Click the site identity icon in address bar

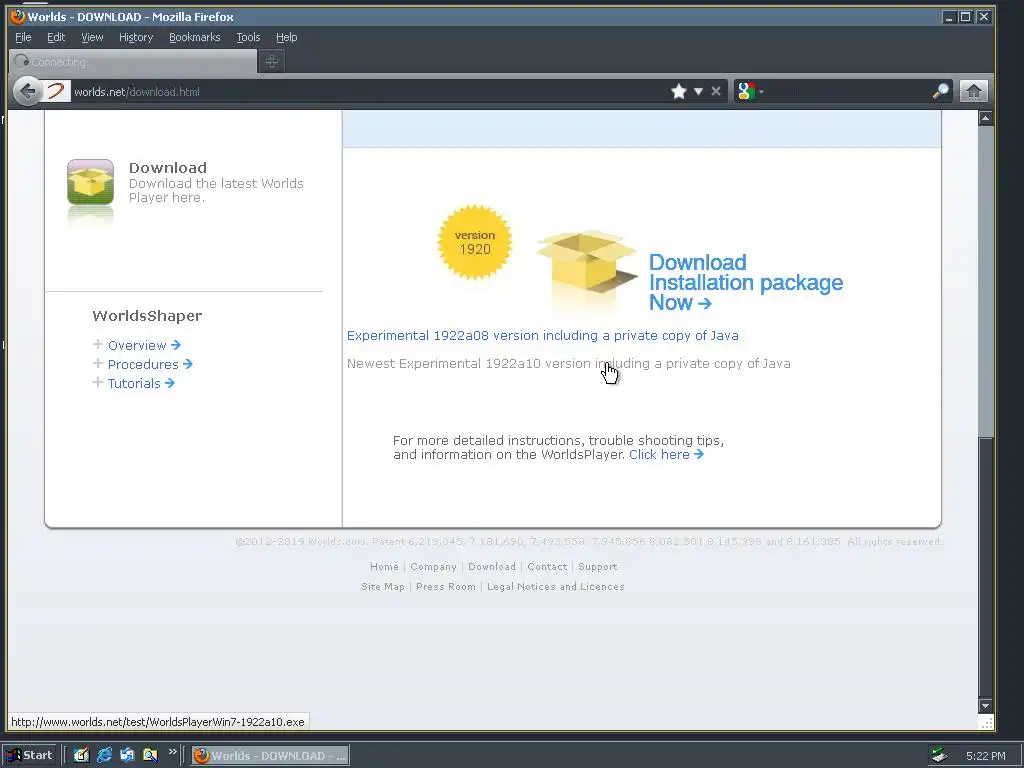point(56,91)
